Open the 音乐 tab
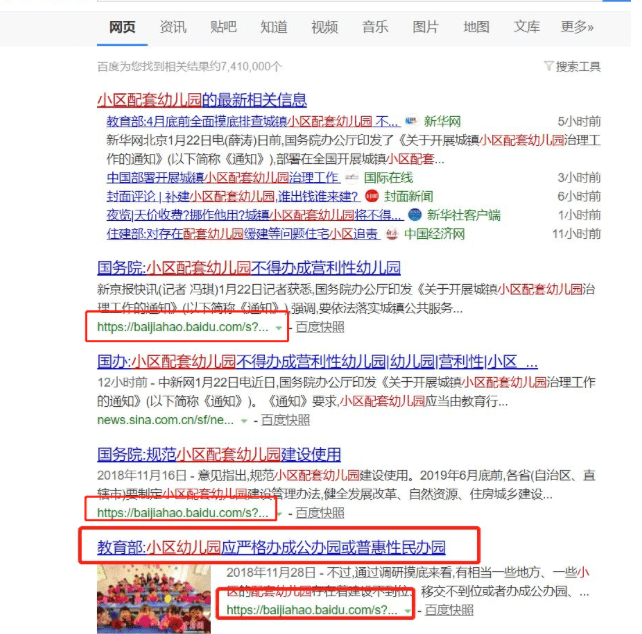 (x=375, y=27)
